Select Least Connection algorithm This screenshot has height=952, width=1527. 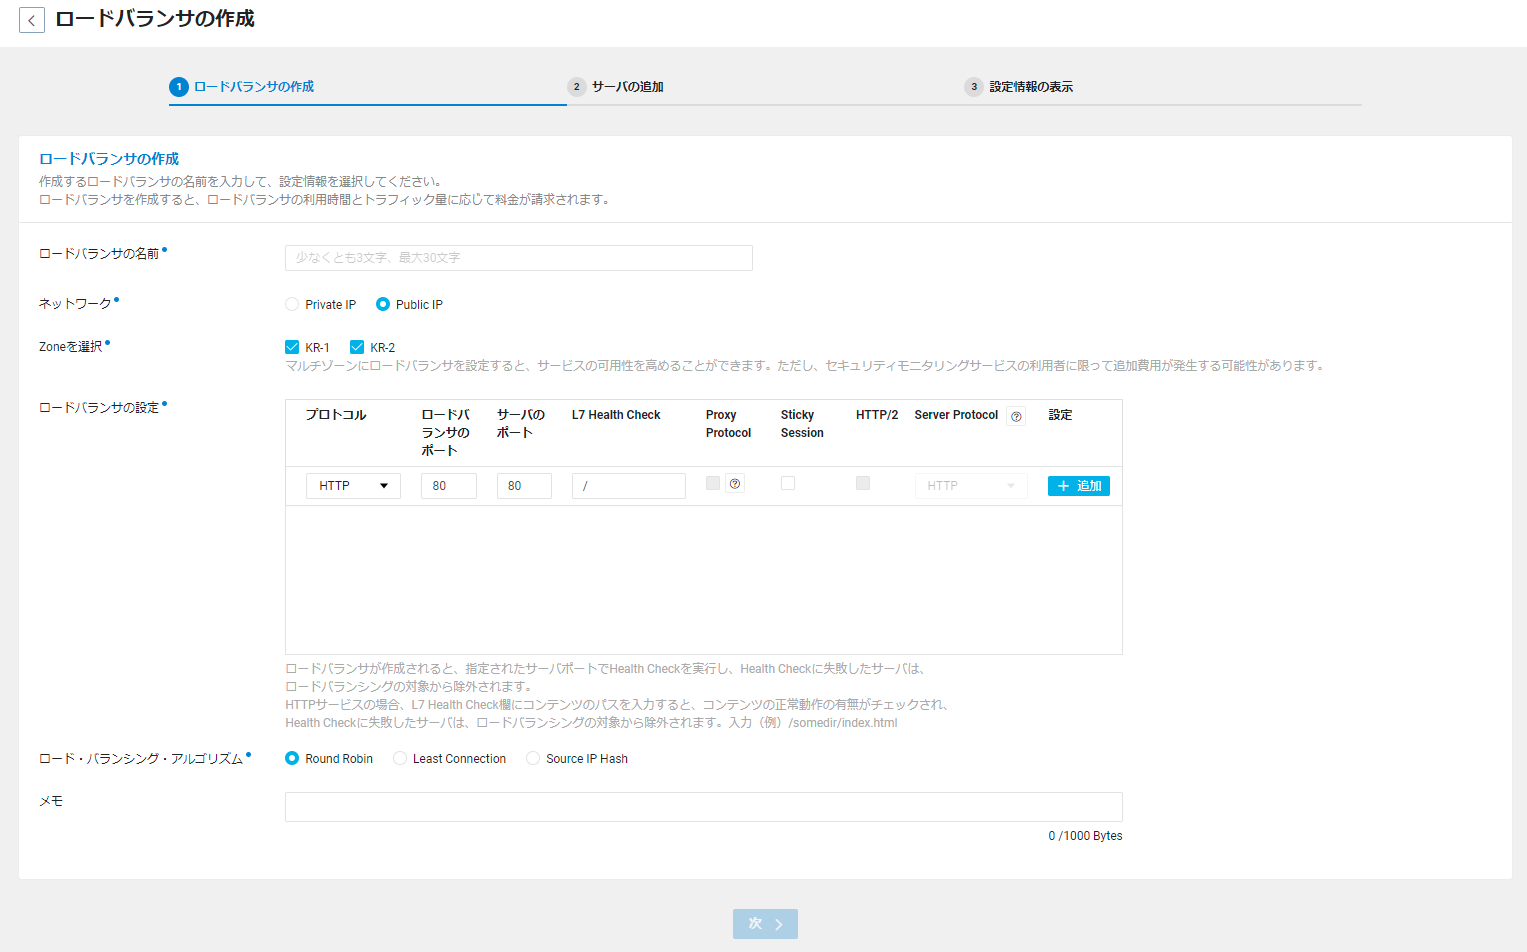(x=400, y=758)
